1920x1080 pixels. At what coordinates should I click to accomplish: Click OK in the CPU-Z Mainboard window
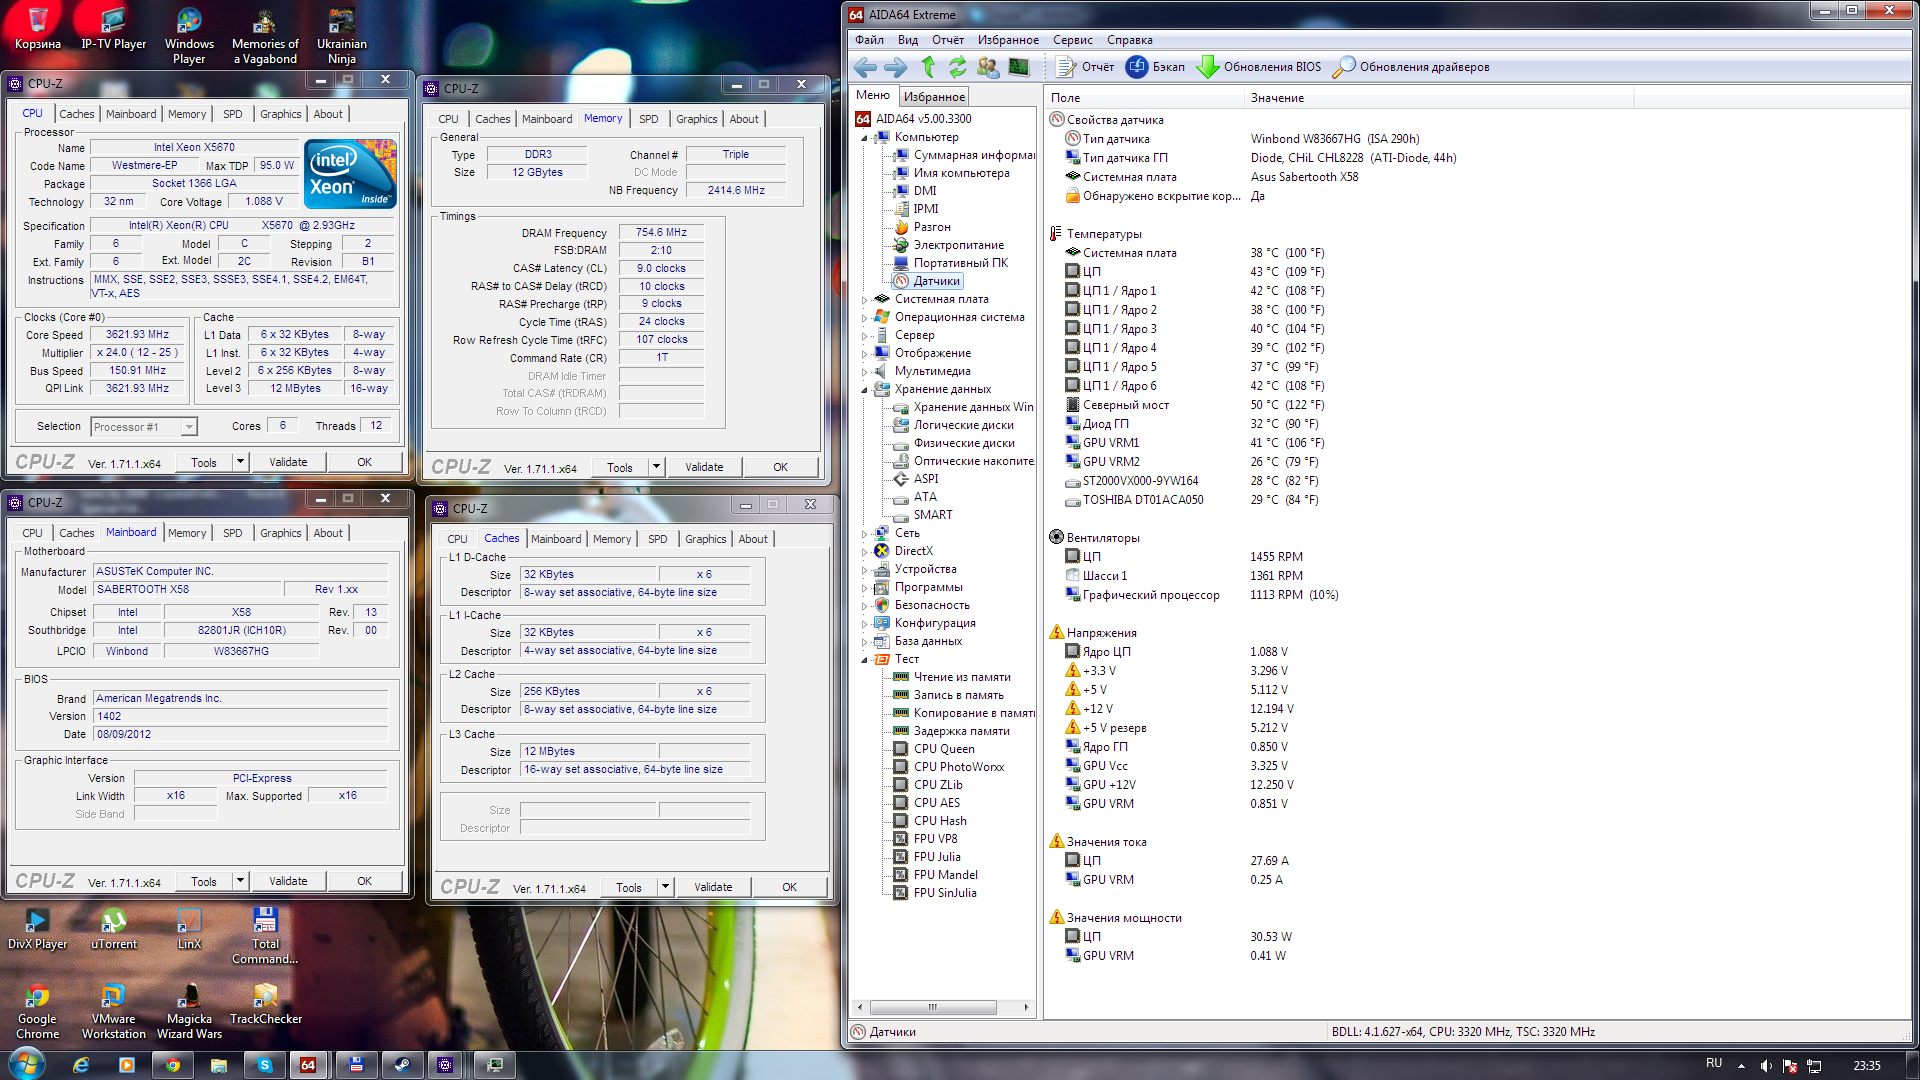364,881
